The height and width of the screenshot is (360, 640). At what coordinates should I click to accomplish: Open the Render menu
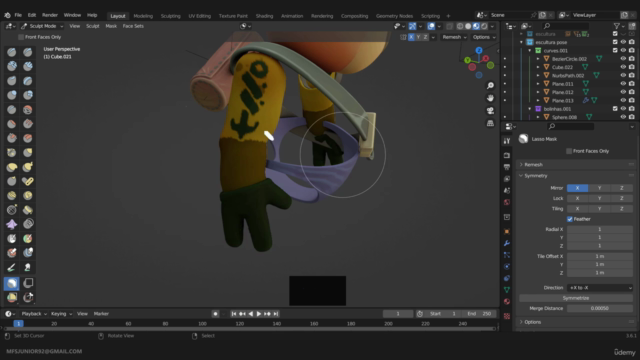(x=50, y=15)
